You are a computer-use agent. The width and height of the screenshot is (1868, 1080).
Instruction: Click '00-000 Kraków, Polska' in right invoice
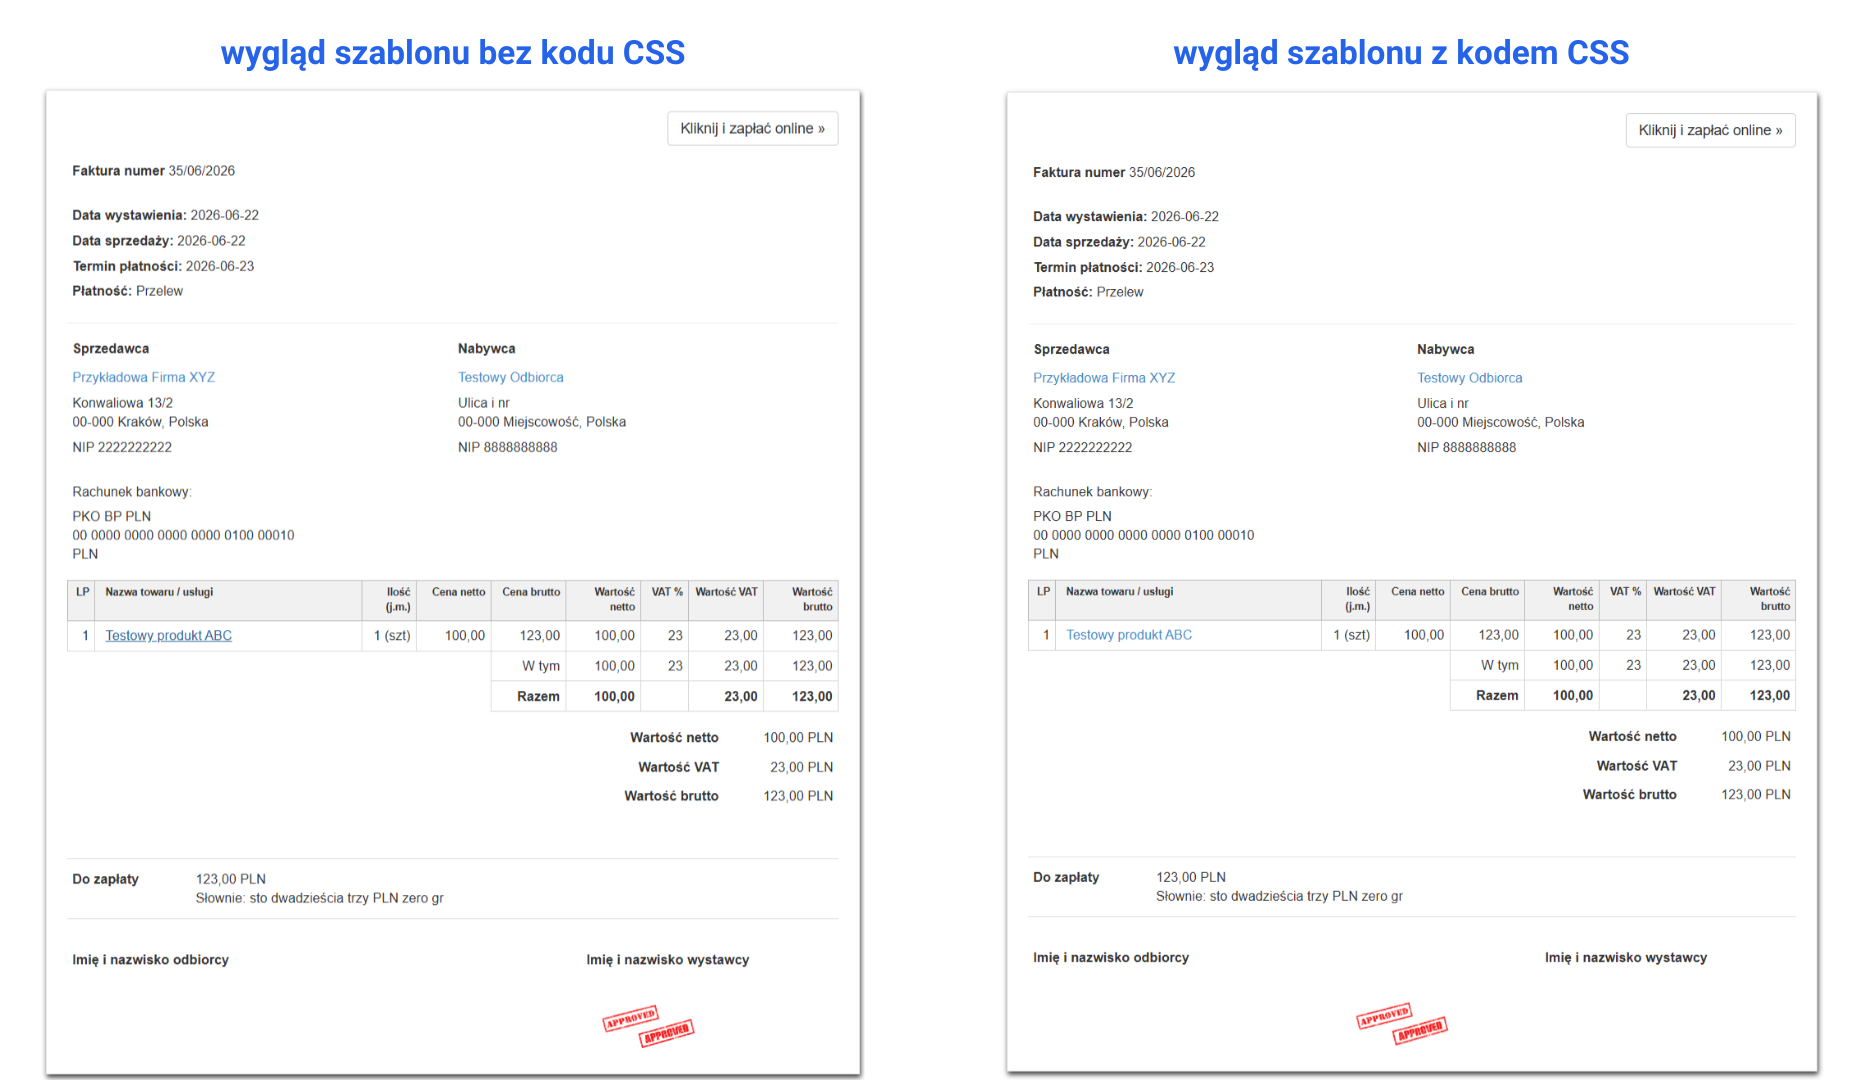pyautogui.click(x=1100, y=422)
